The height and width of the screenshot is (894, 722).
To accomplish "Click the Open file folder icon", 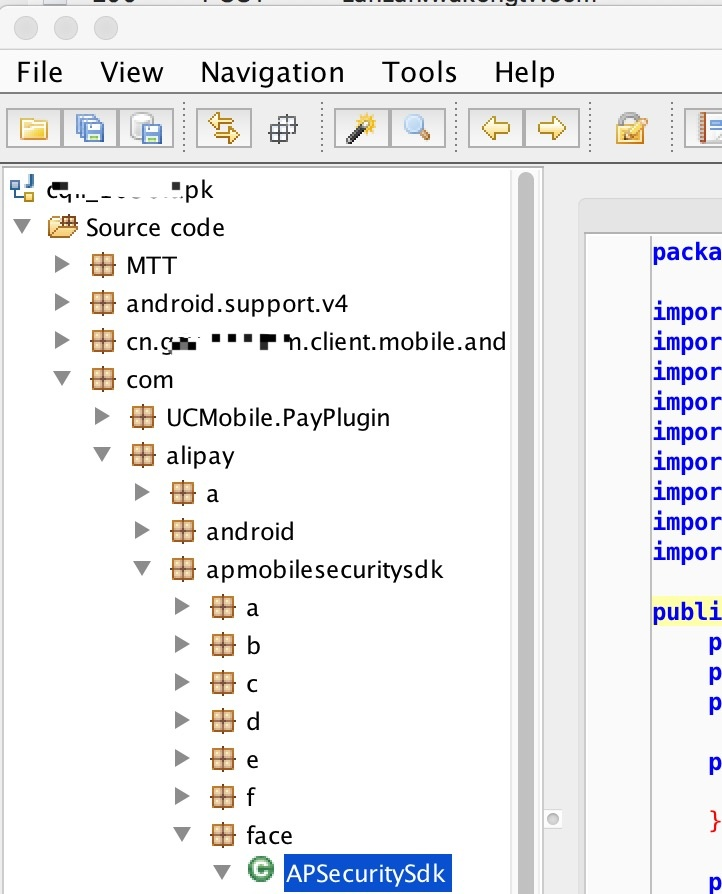I will [x=34, y=128].
